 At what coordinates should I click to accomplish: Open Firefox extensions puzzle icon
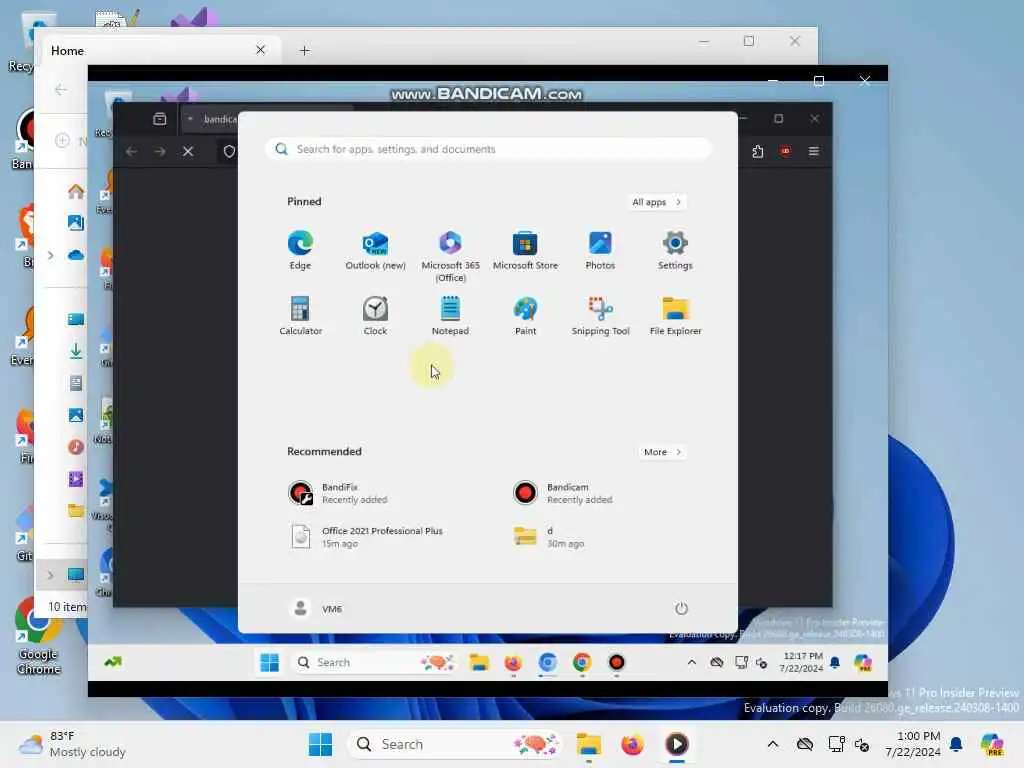758,152
